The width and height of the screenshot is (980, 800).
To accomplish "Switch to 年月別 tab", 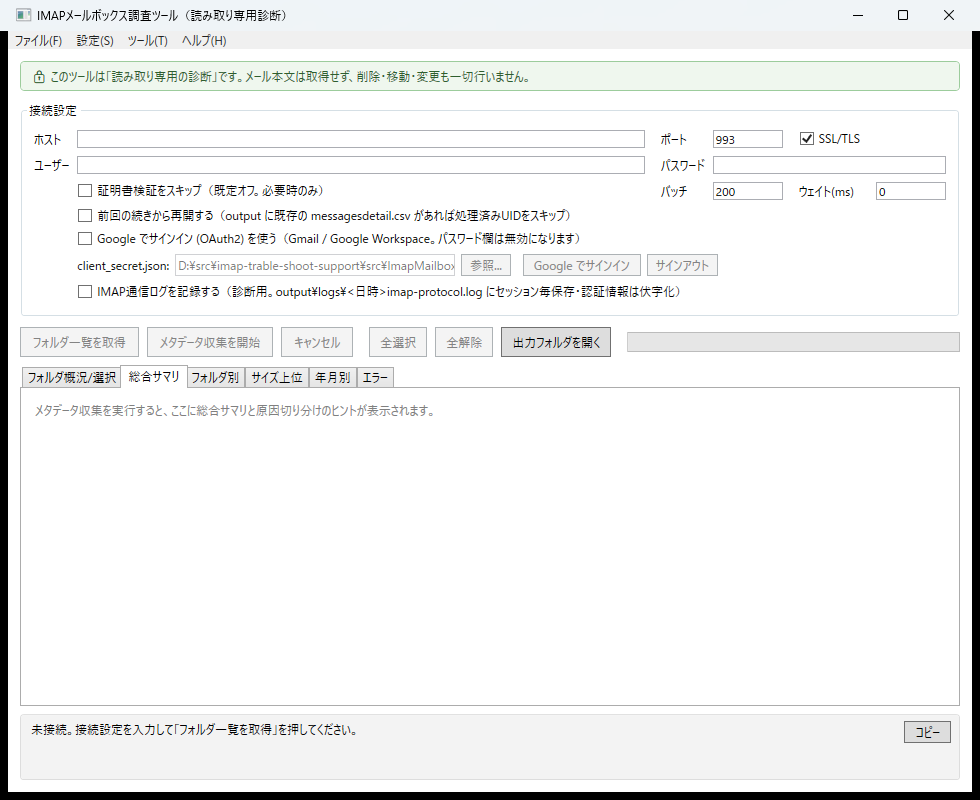I will 332,378.
